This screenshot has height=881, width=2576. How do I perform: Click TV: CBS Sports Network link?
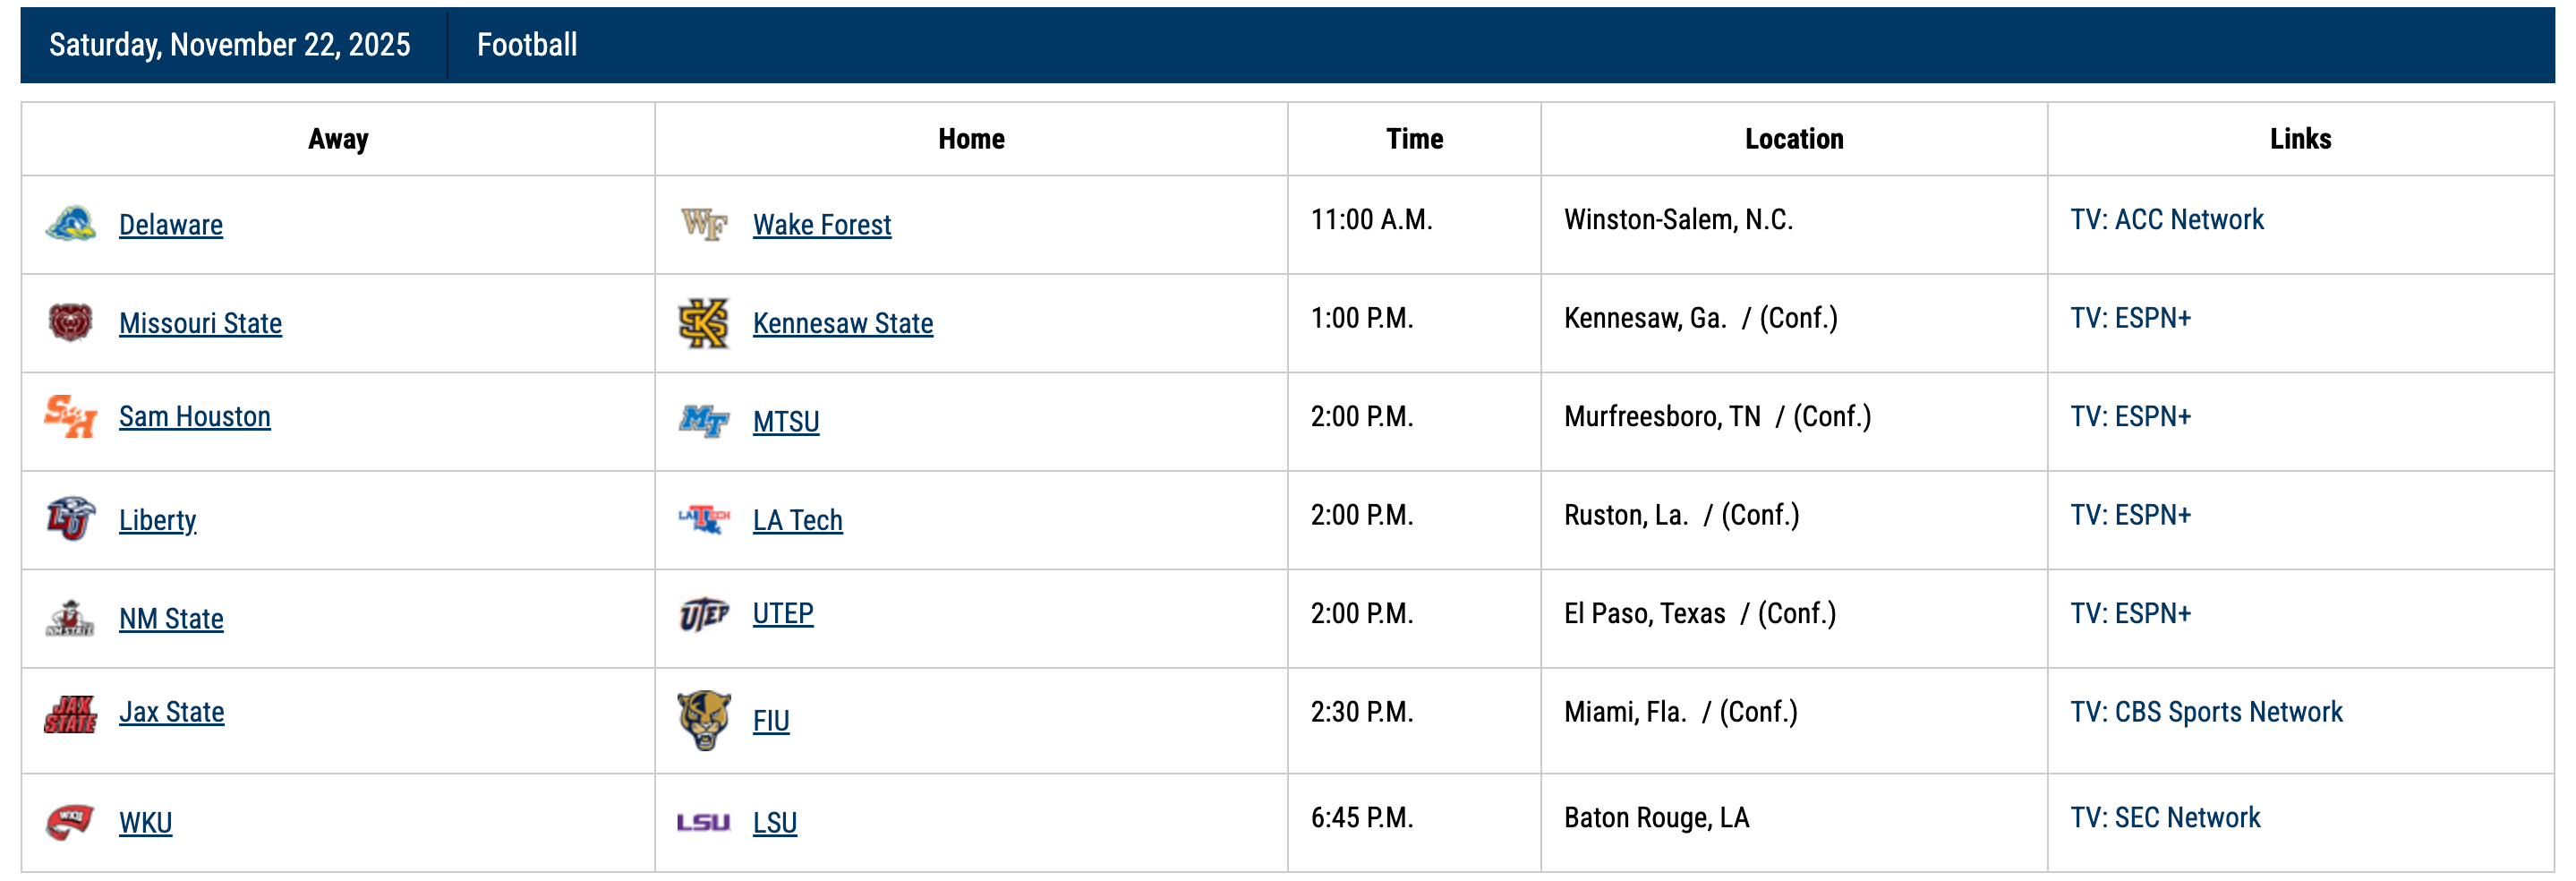(x=2206, y=712)
